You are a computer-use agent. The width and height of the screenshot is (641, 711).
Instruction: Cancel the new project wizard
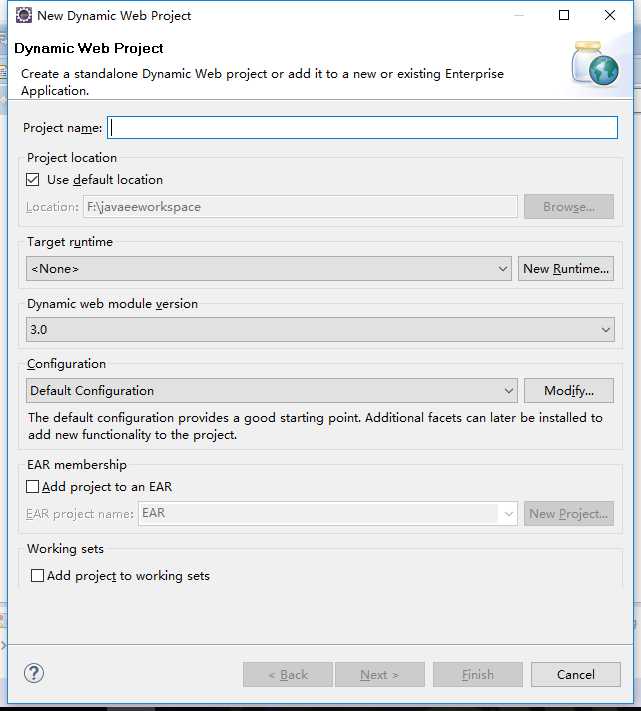[x=575, y=675]
